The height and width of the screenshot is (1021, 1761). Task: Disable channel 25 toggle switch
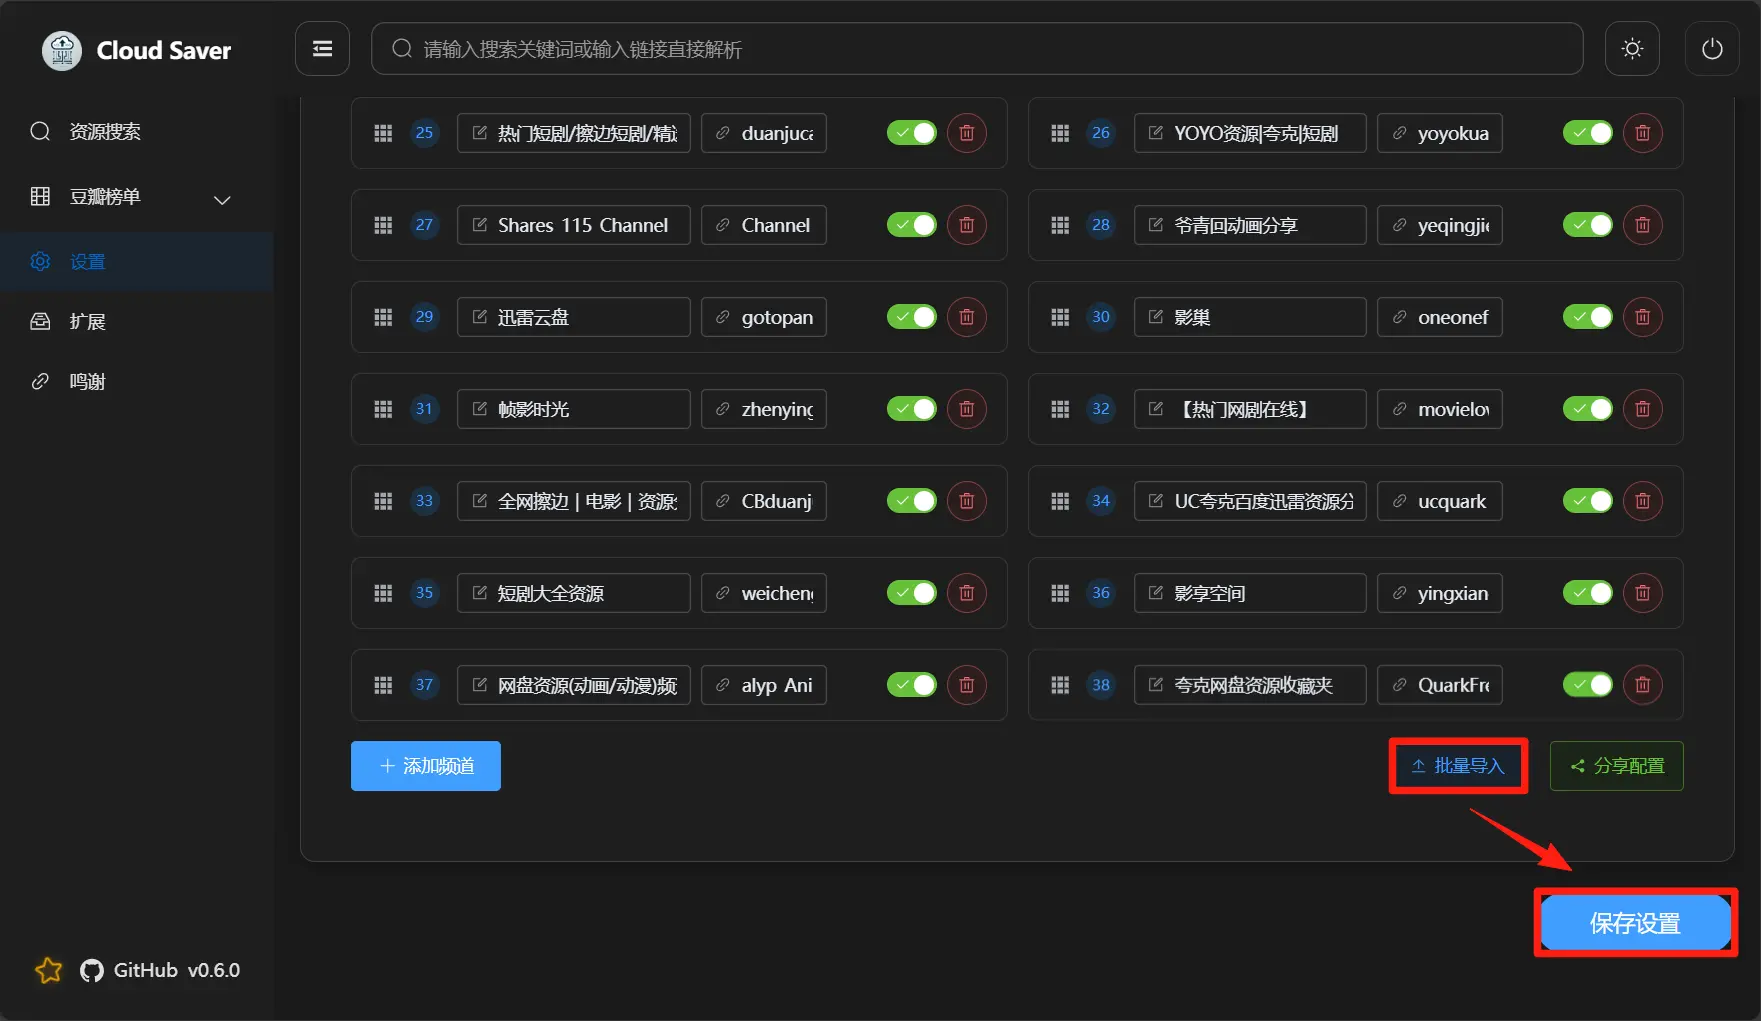[x=911, y=133]
